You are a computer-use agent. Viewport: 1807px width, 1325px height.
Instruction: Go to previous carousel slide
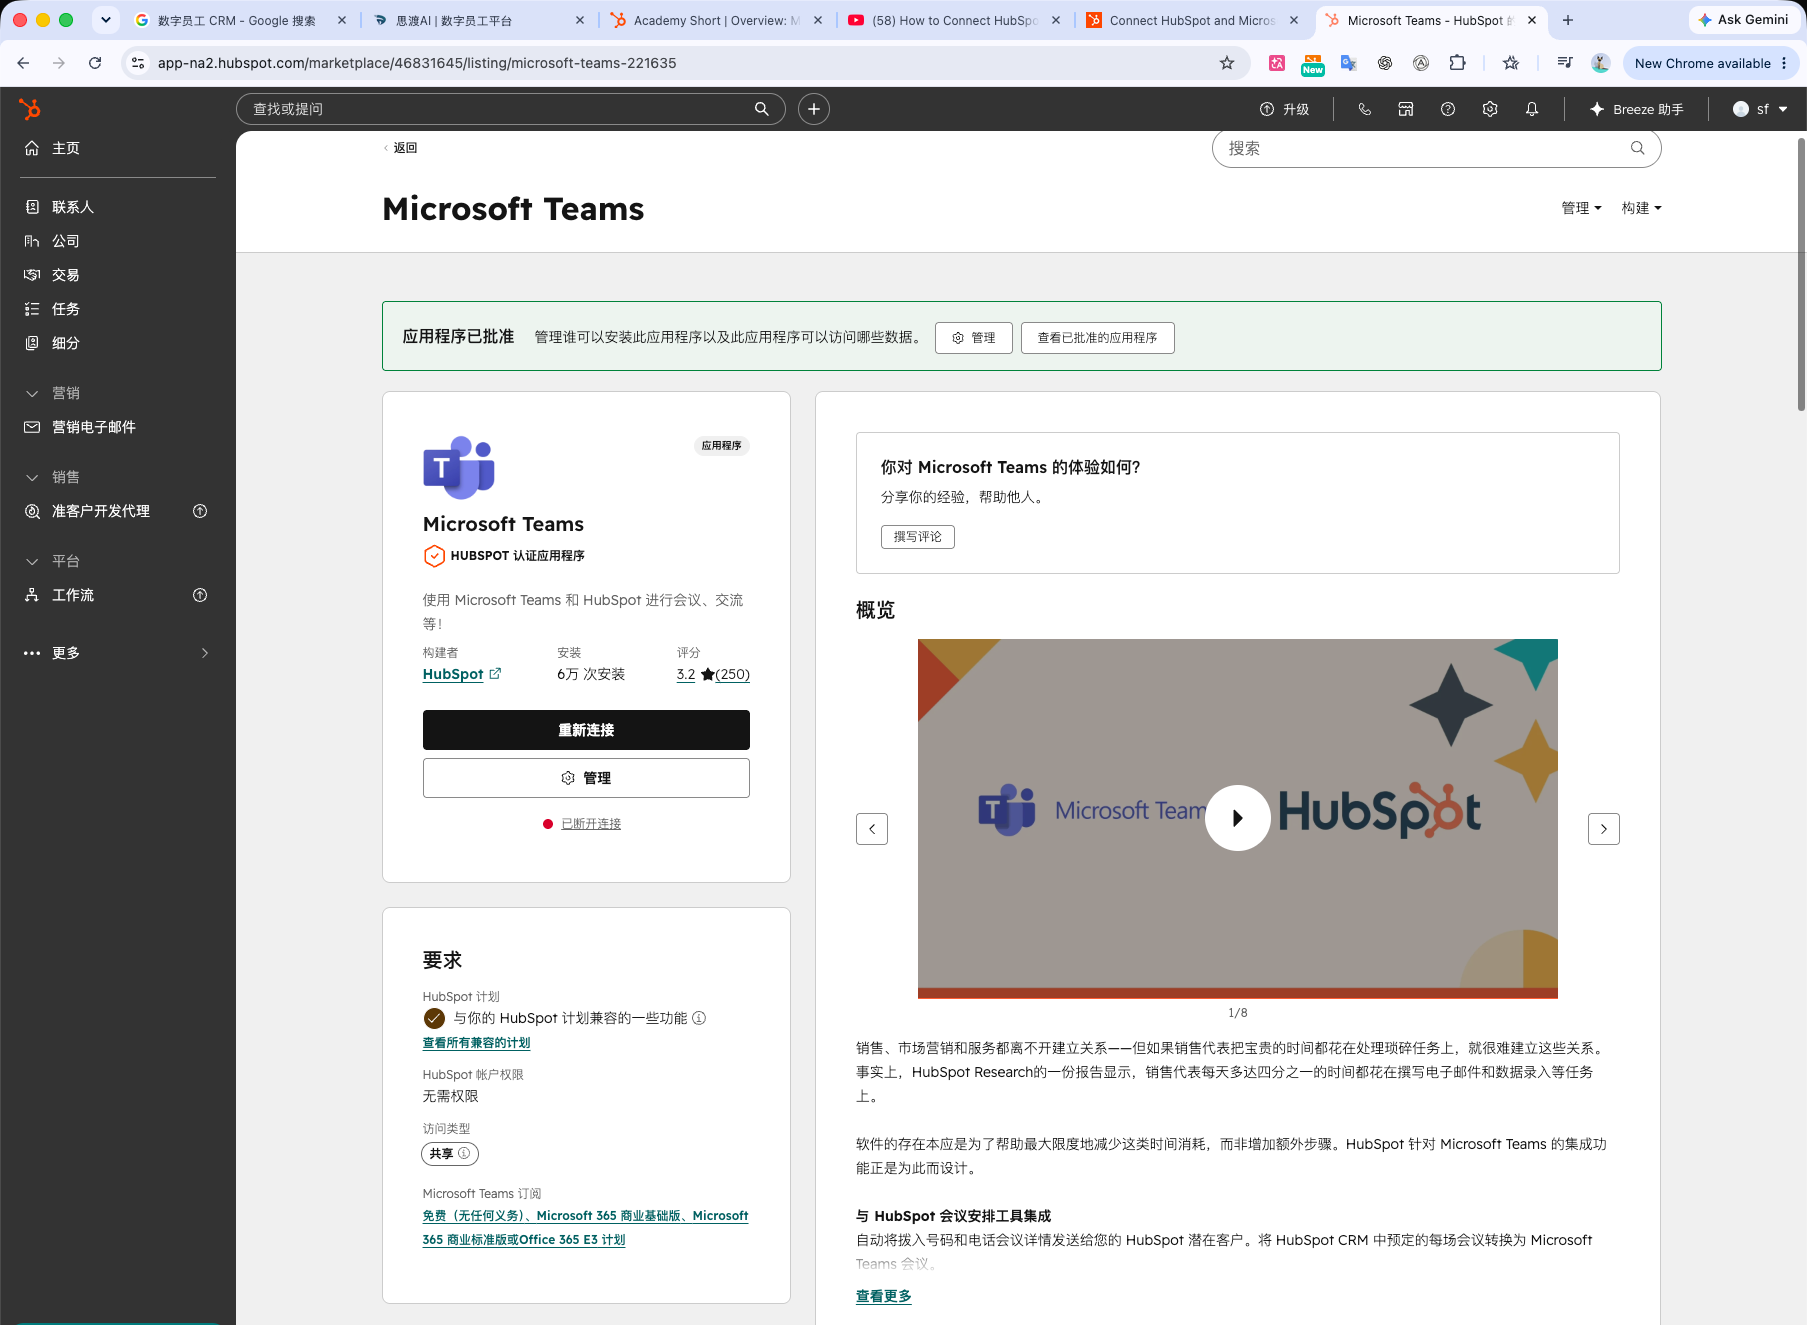click(872, 829)
